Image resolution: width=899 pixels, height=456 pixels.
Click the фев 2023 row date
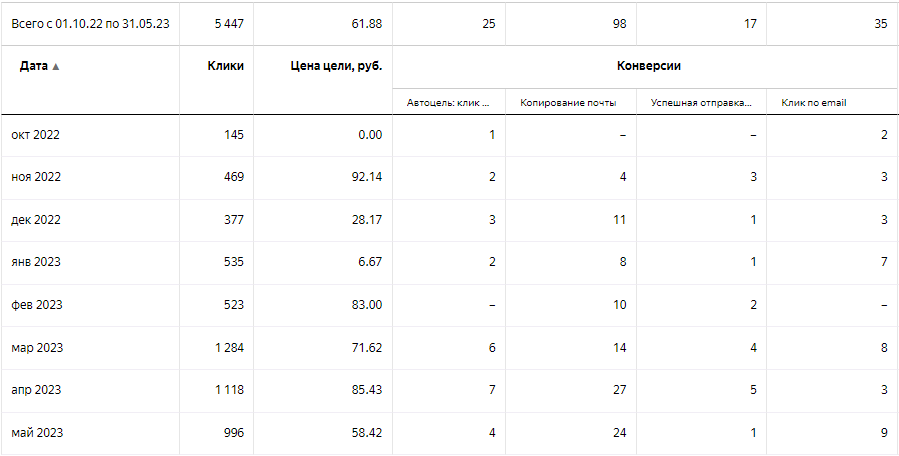pos(37,305)
